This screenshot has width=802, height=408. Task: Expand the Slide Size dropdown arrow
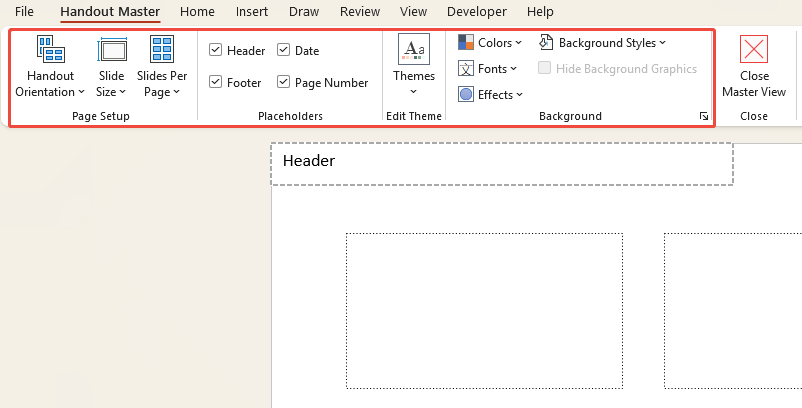tap(122, 93)
